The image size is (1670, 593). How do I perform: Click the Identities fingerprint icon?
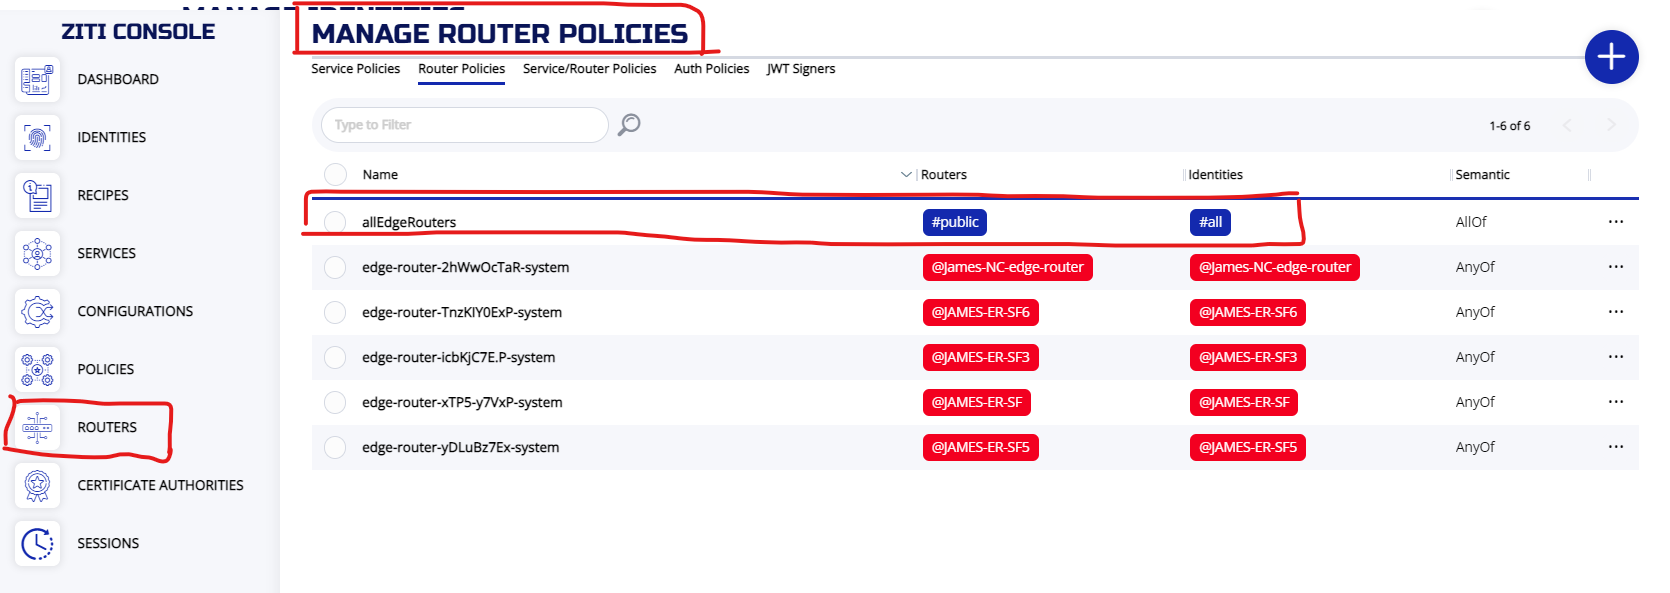(37, 138)
